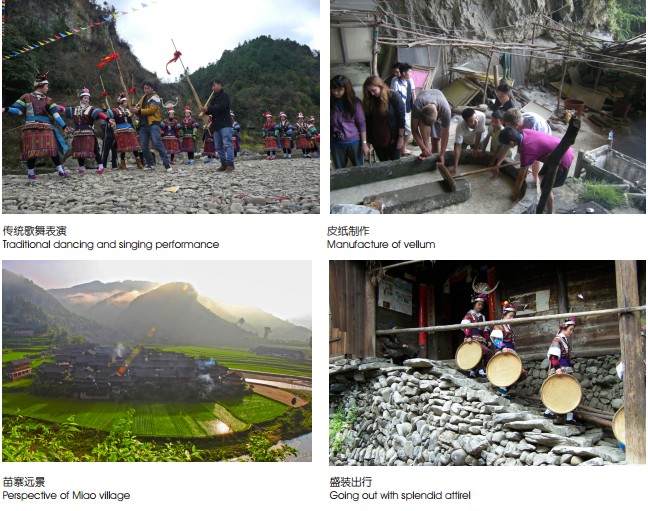
Task: Click the silver horn headdress woman
Action: (x=478, y=327)
